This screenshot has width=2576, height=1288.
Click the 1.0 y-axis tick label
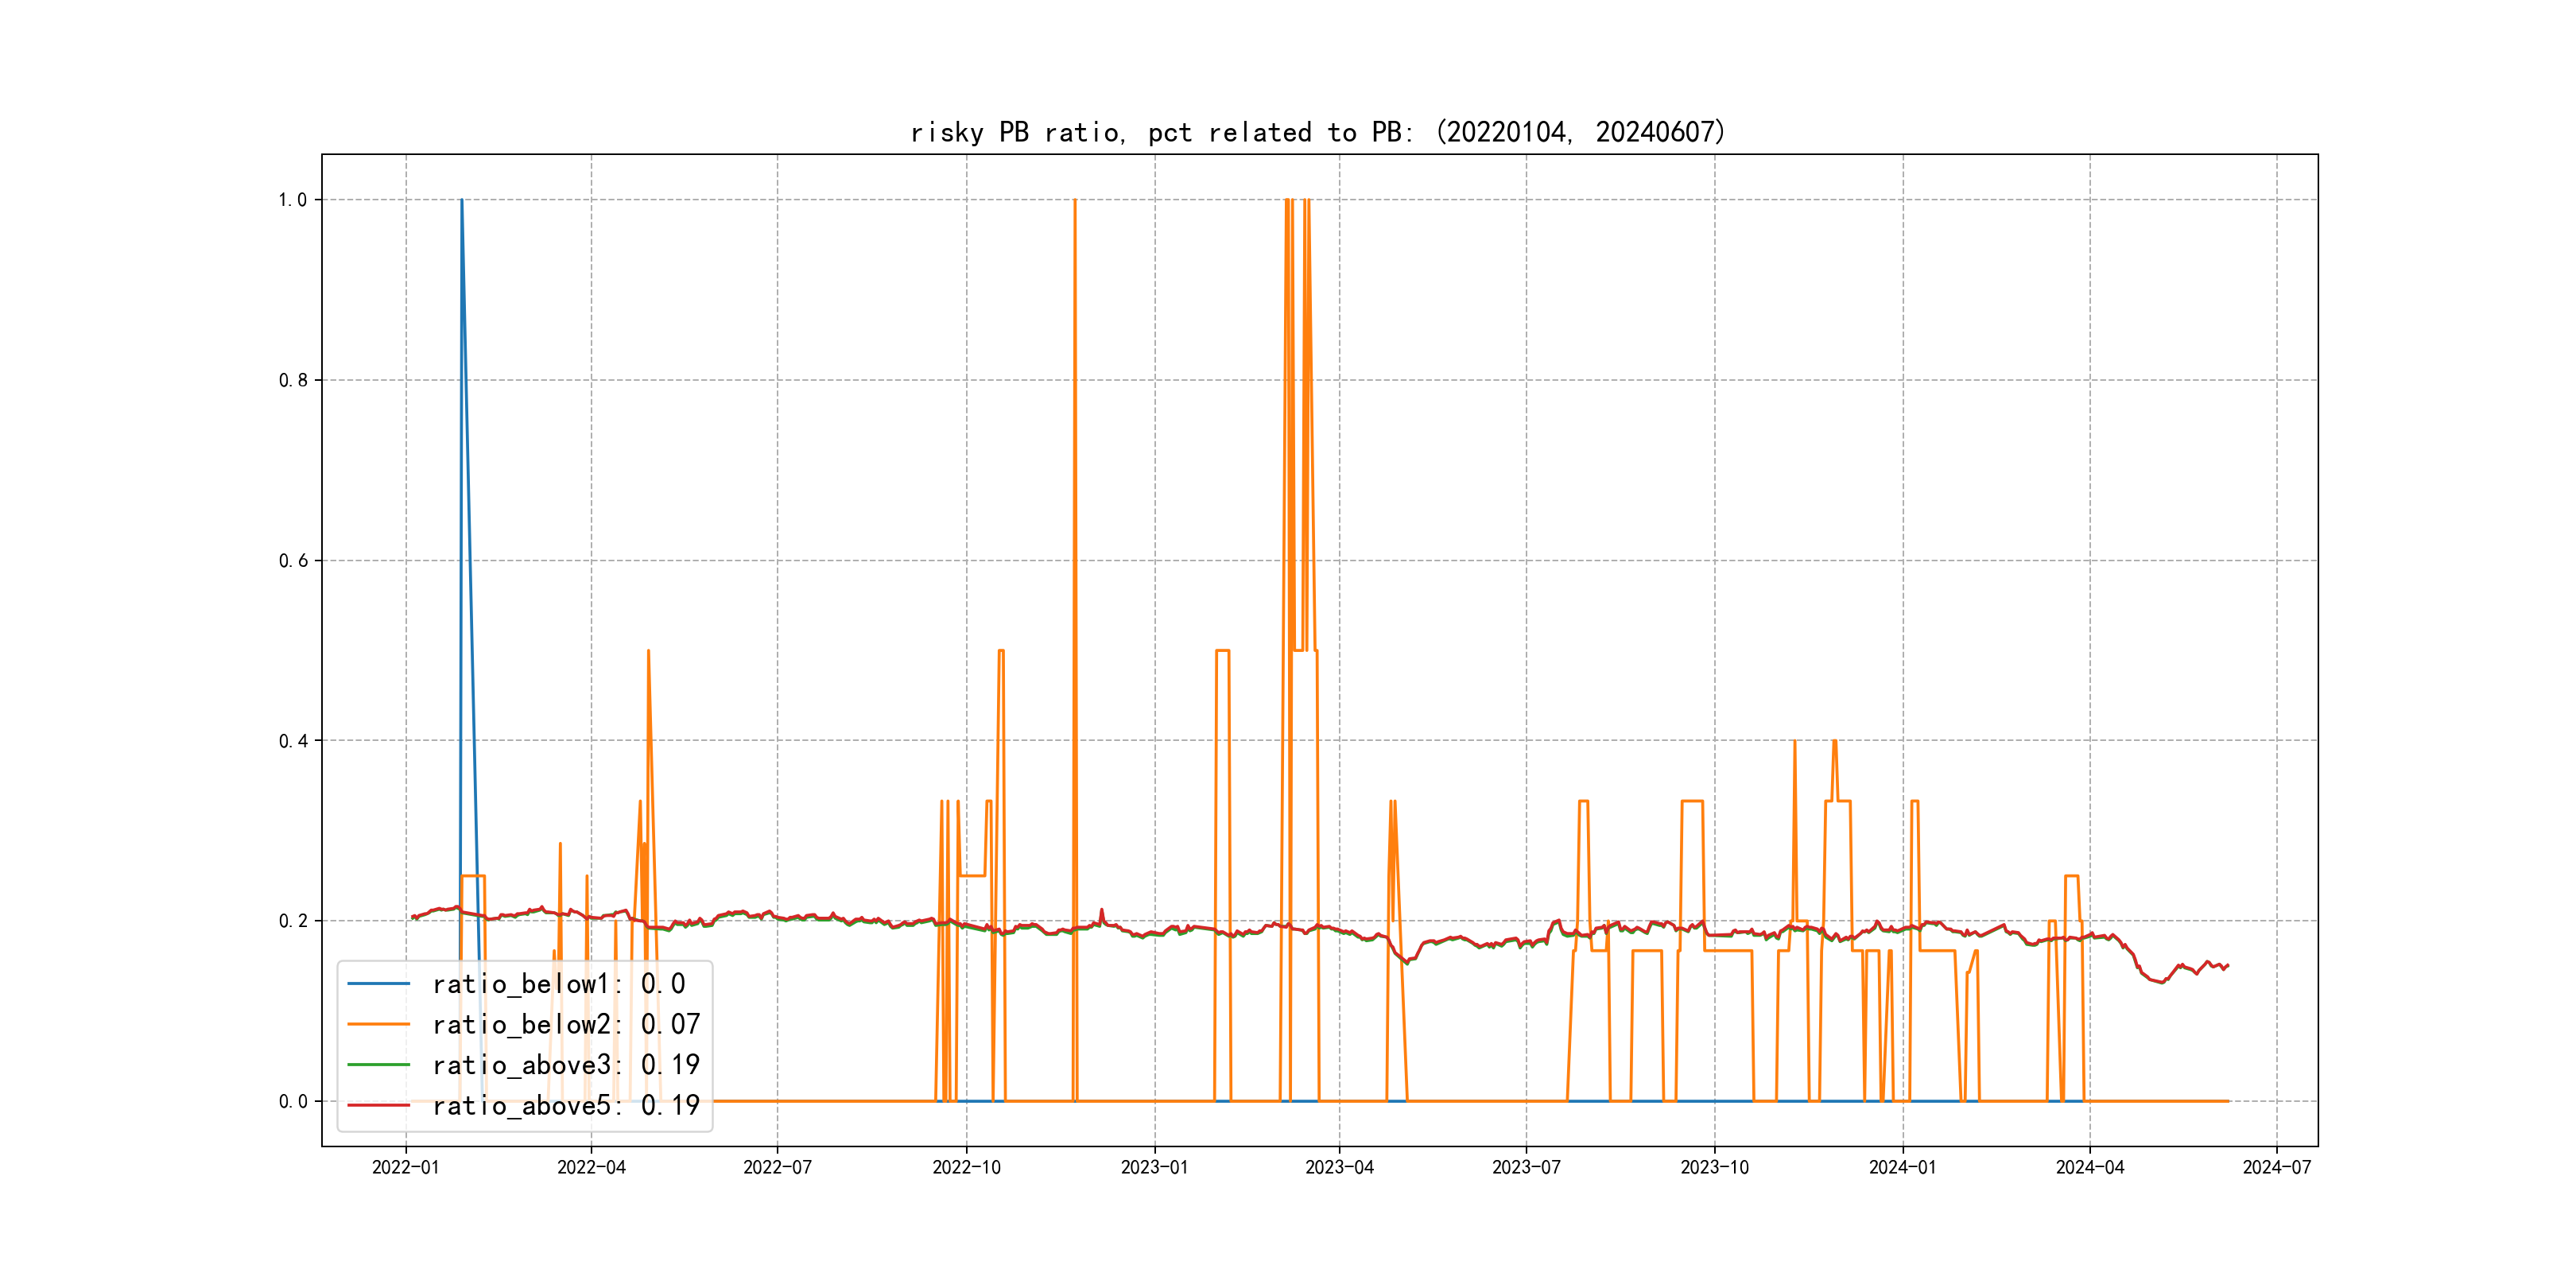(x=292, y=200)
